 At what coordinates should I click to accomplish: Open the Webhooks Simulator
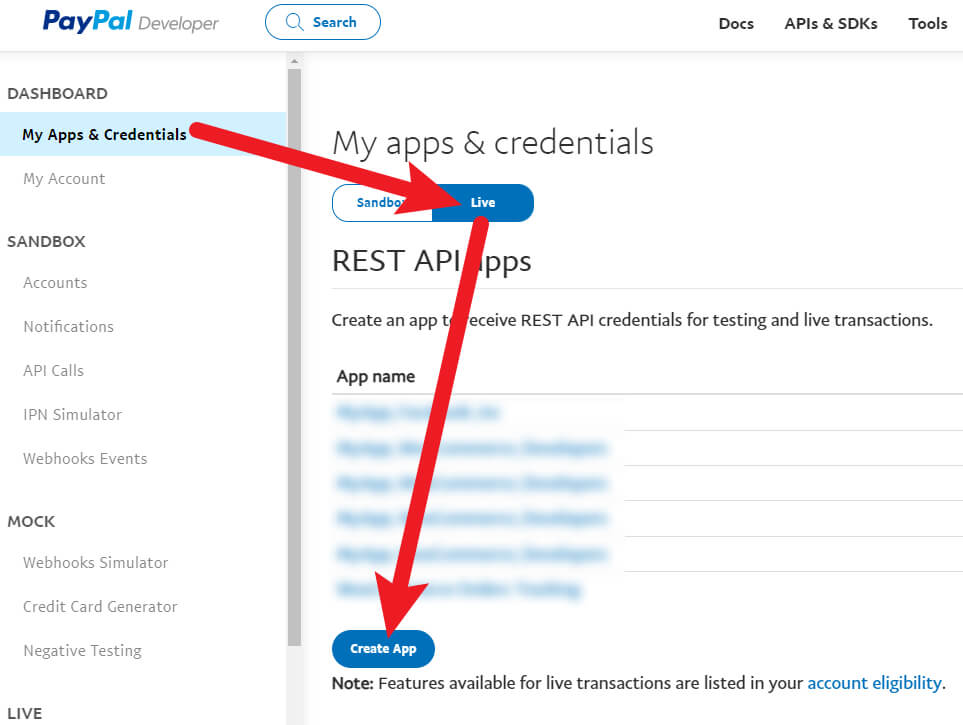pyautogui.click(x=95, y=563)
